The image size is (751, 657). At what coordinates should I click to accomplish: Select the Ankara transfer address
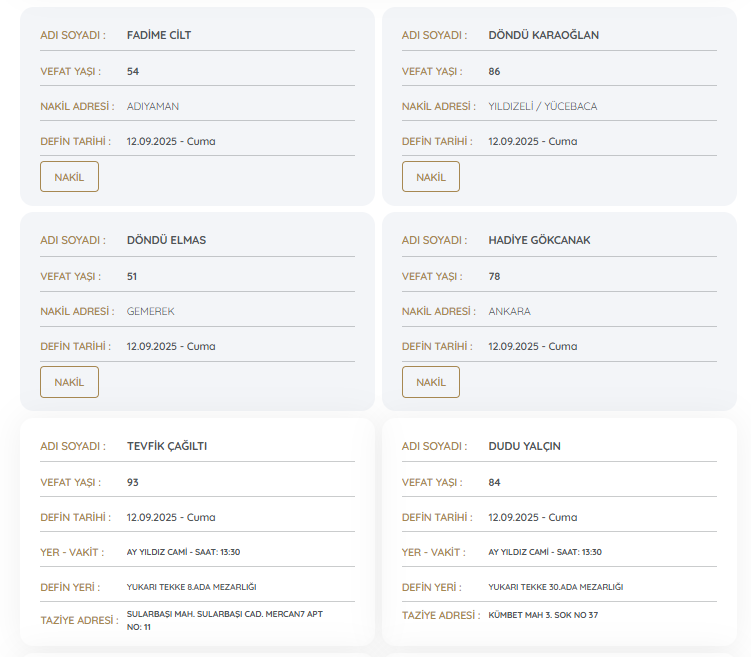pos(509,311)
